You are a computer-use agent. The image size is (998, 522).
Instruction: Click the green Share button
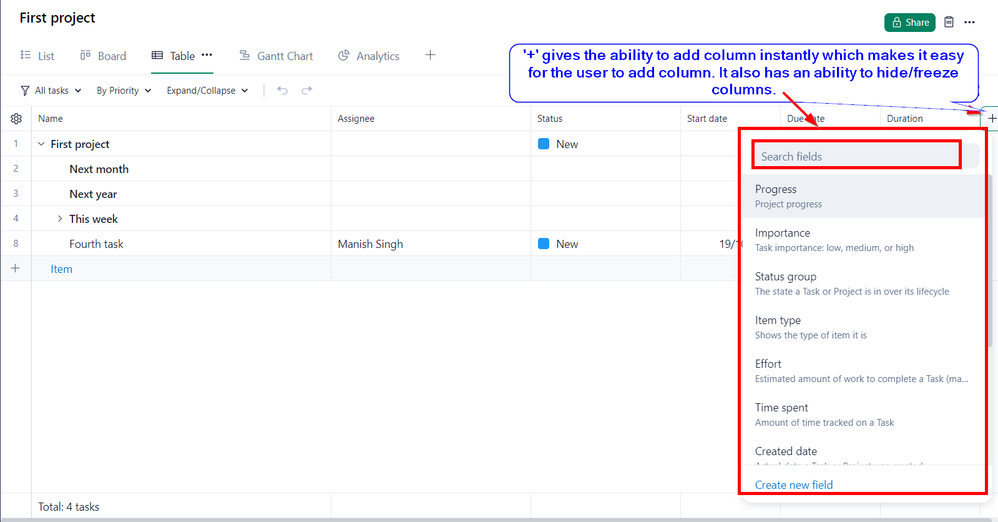click(x=909, y=22)
